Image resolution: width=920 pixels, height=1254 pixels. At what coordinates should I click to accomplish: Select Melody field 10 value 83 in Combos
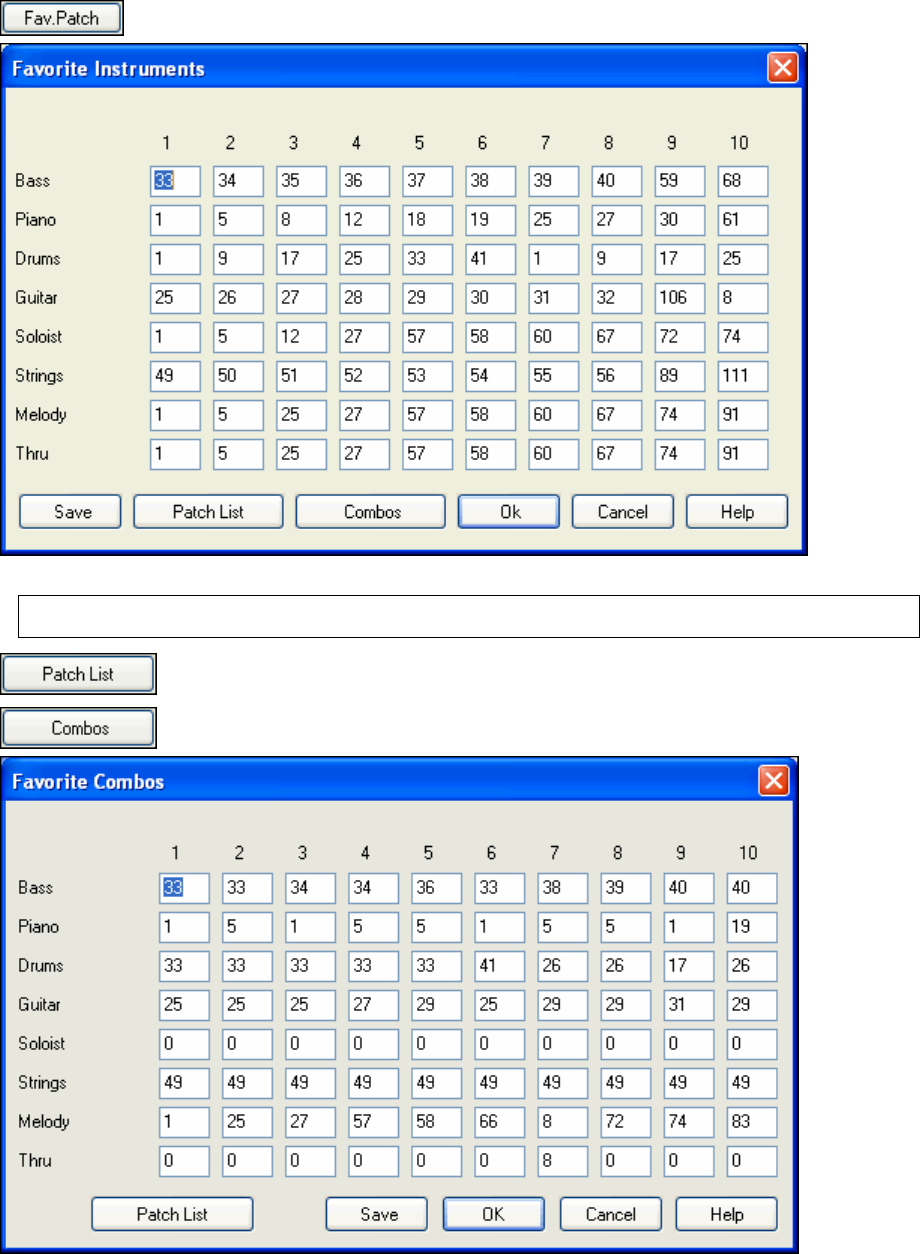[x=752, y=1122]
